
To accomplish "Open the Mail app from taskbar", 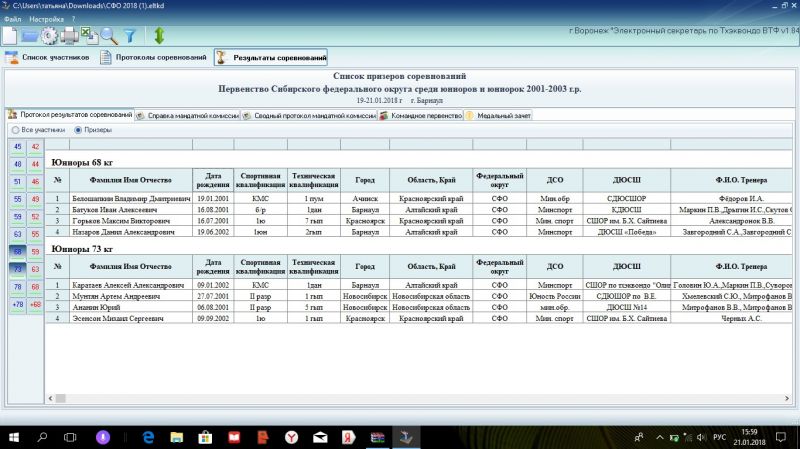I will pyautogui.click(x=320, y=437).
